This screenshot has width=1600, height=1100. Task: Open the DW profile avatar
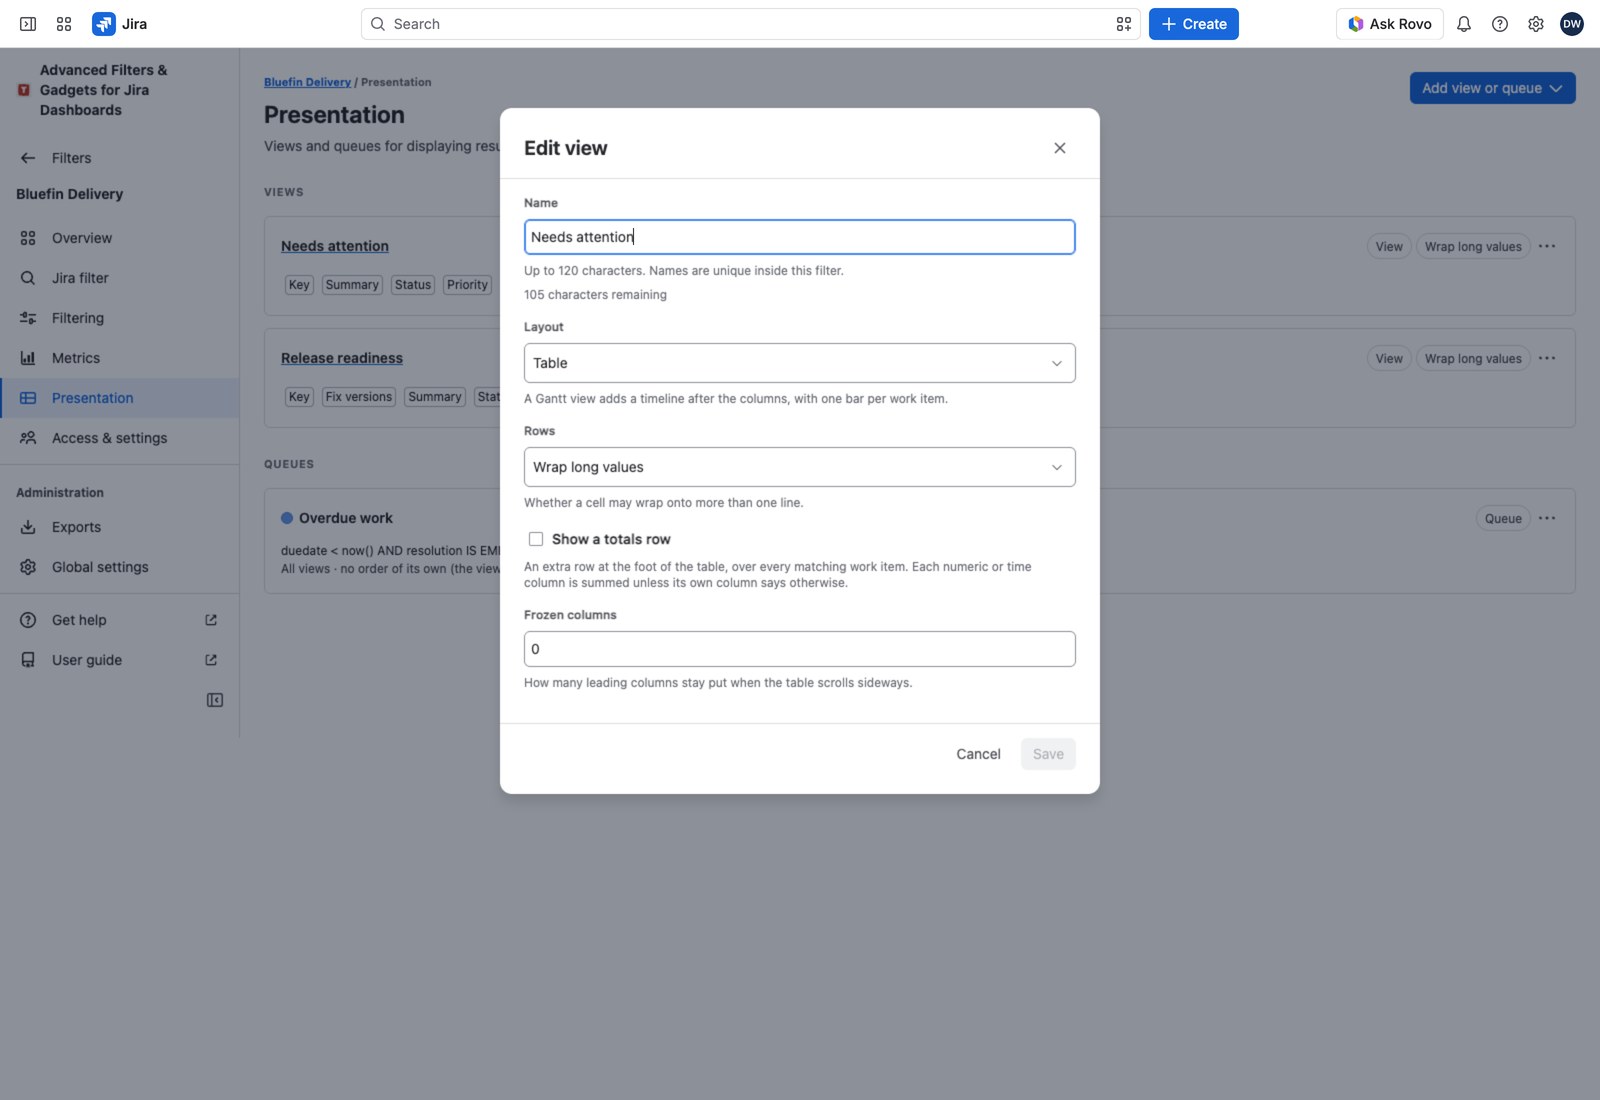[x=1572, y=24]
